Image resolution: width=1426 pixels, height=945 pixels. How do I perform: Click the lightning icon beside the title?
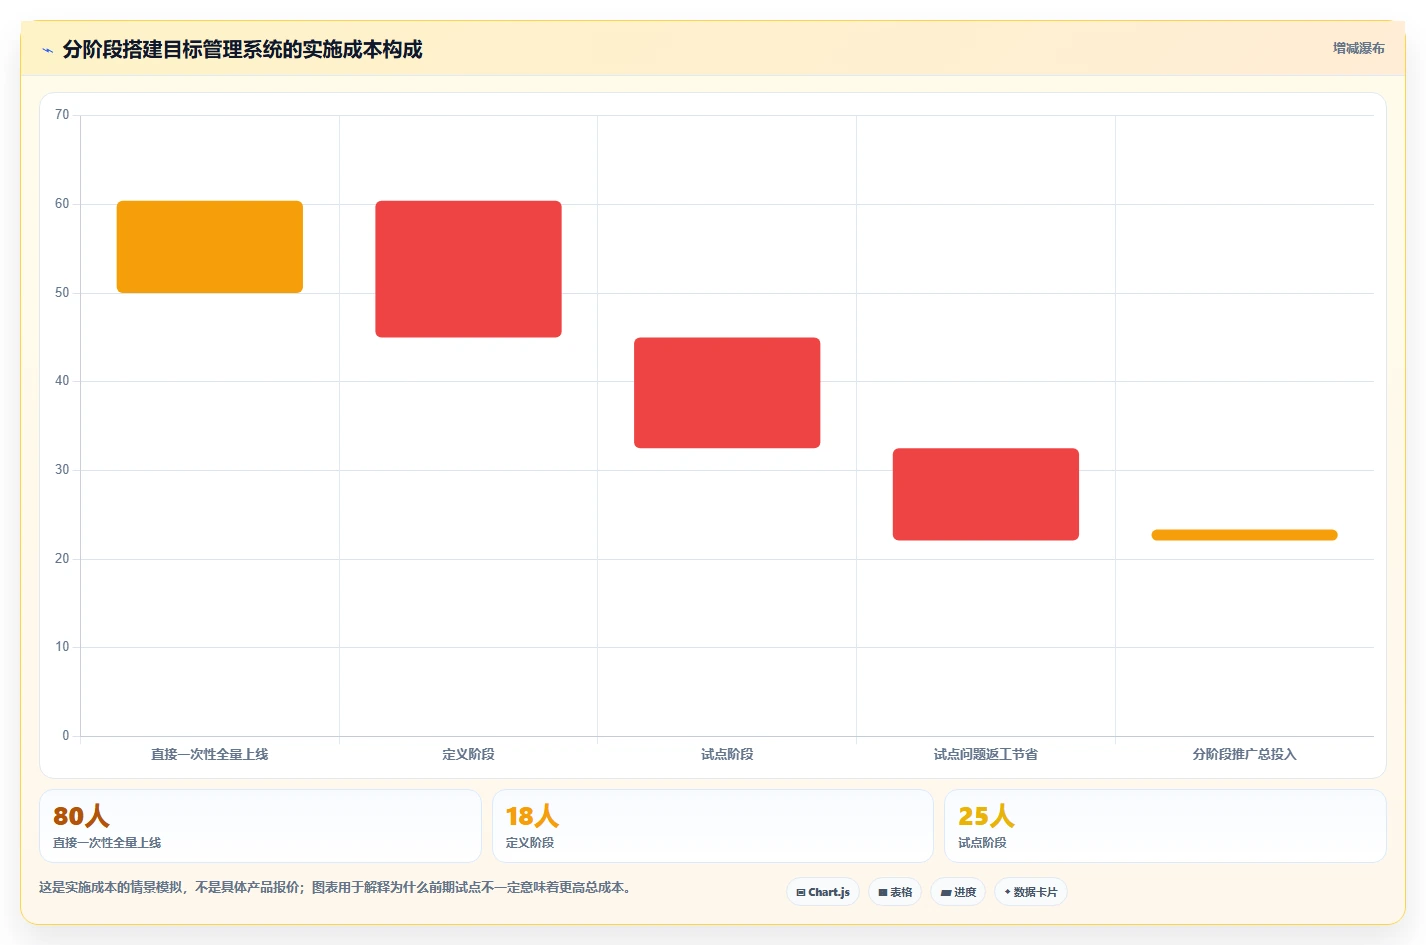point(47,50)
